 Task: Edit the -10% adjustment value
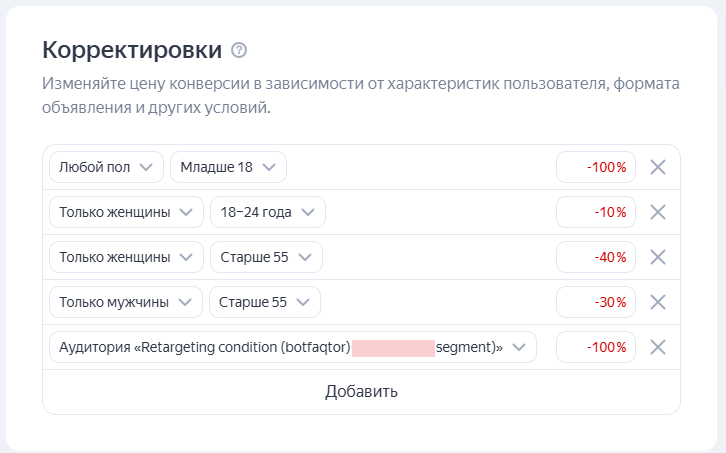click(596, 212)
